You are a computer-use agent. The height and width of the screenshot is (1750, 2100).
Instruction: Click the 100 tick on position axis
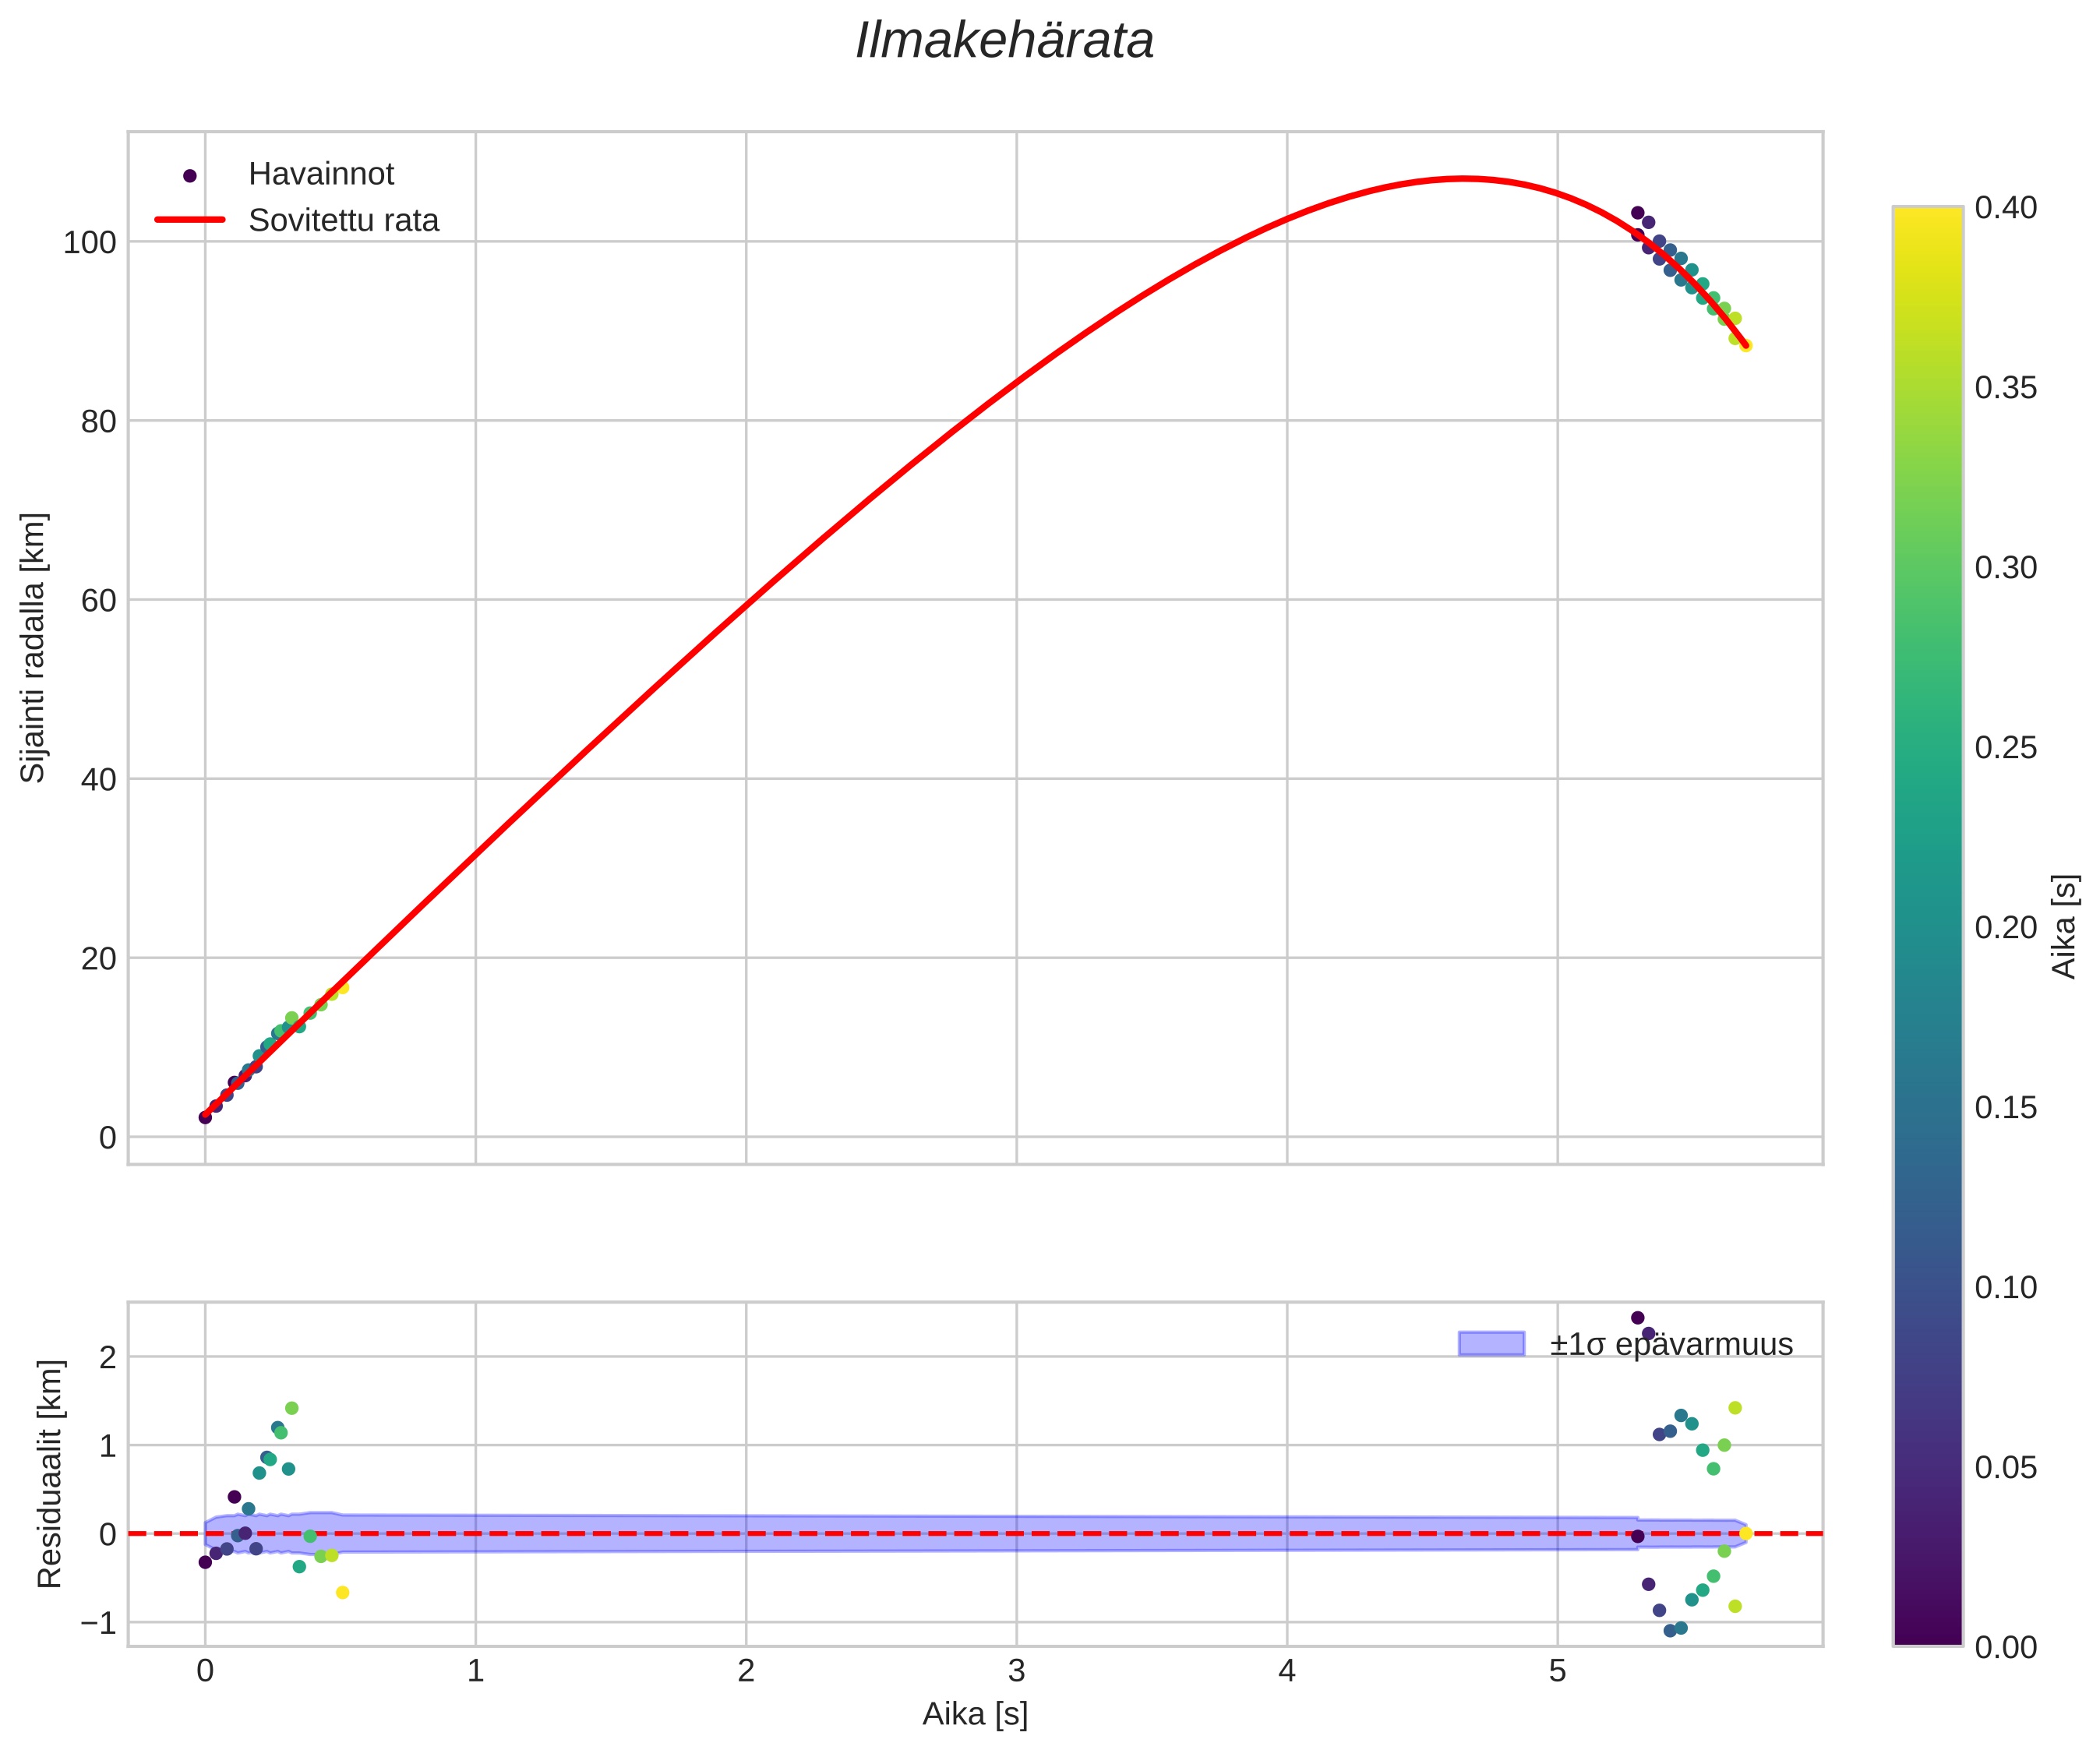coord(90,243)
